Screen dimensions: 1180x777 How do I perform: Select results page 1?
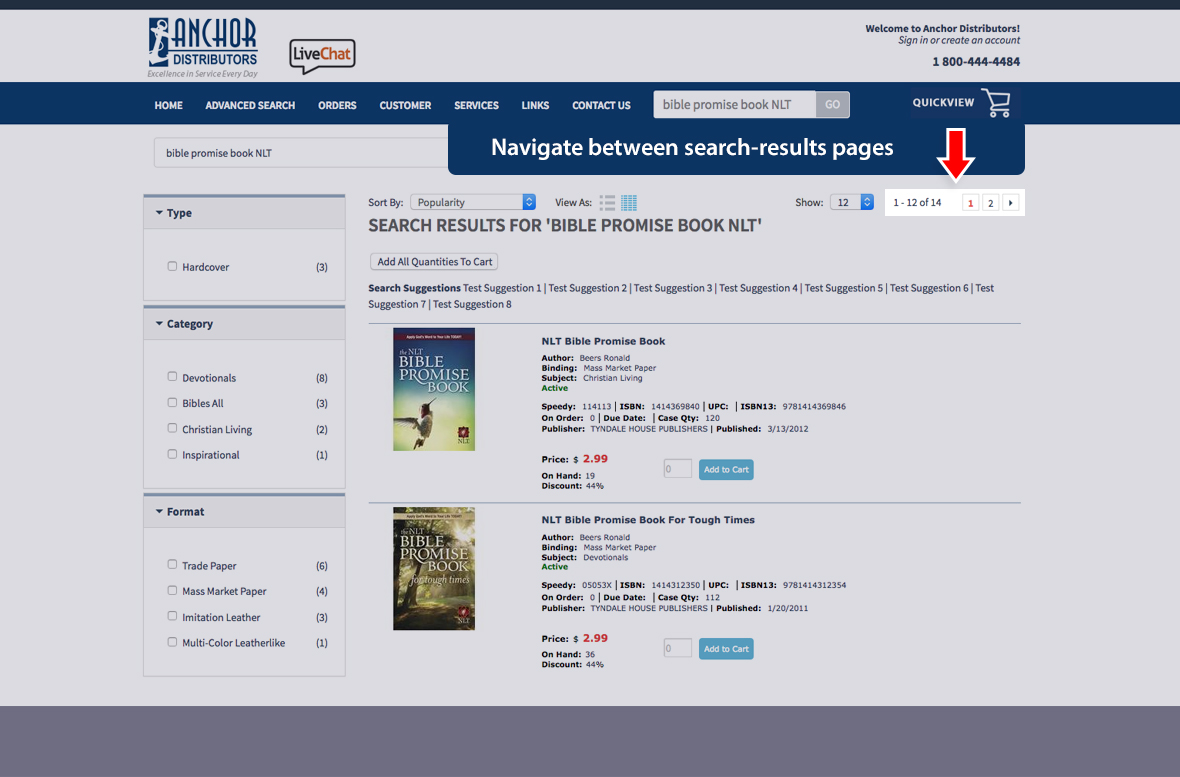click(x=971, y=203)
